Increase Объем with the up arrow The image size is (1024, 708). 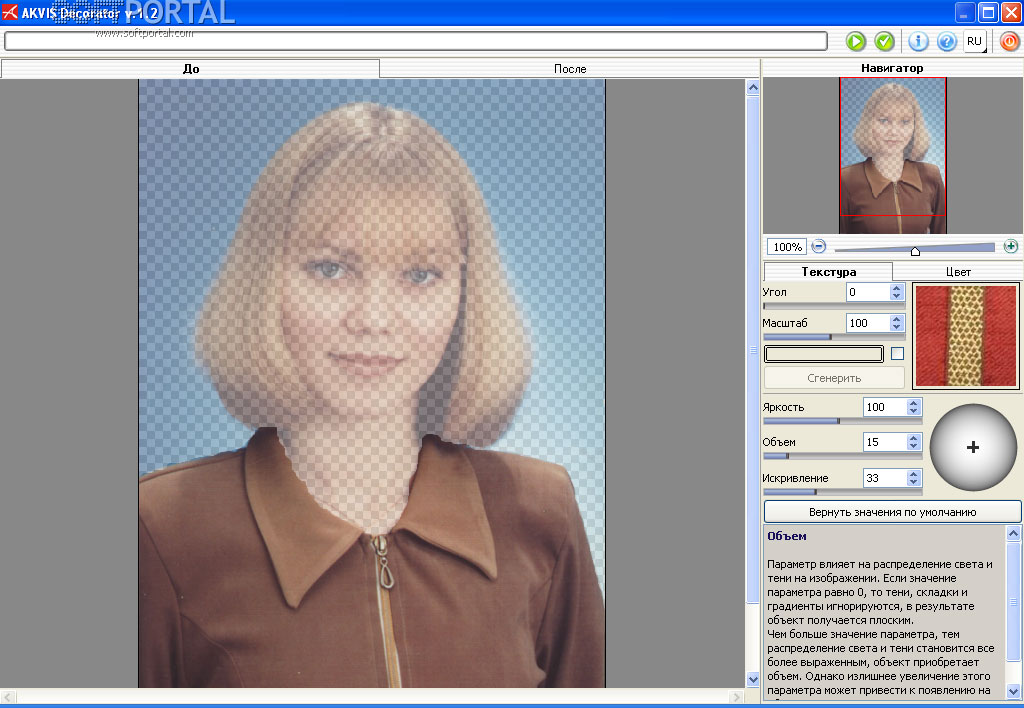coord(914,438)
